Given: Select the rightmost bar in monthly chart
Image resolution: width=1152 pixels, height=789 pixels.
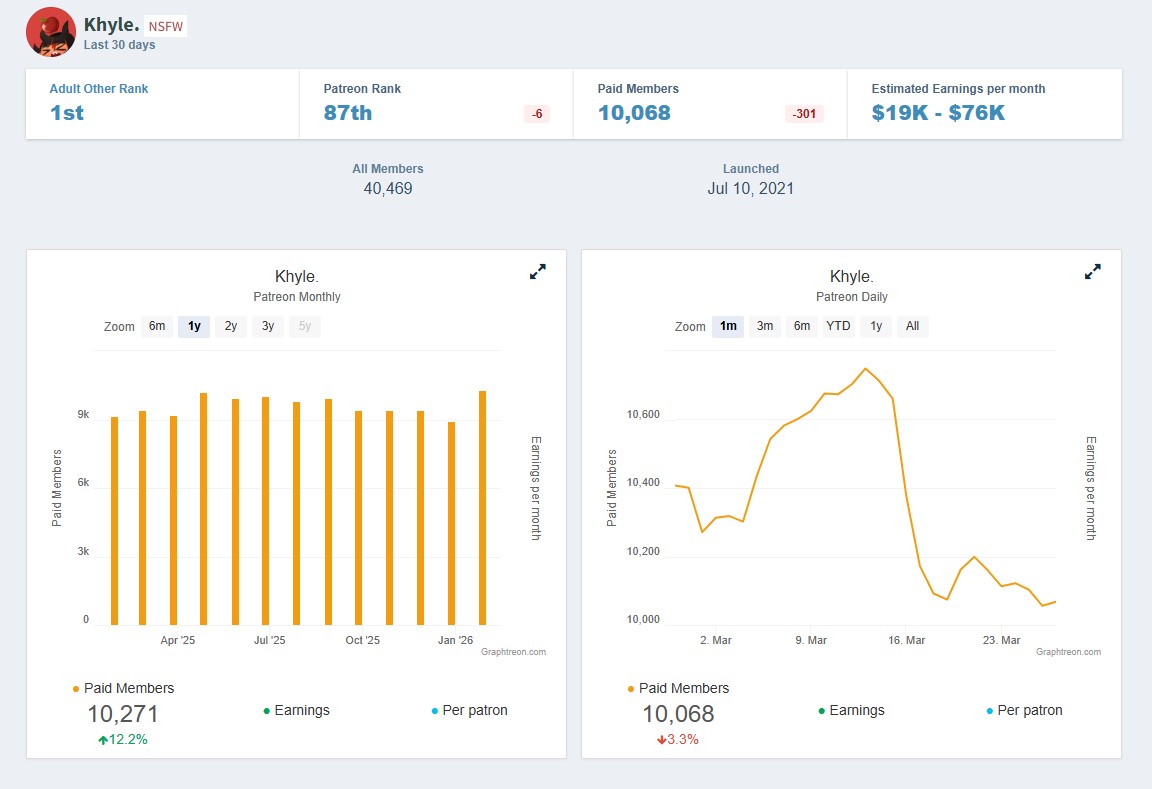Looking at the screenshot, I should click(483, 508).
